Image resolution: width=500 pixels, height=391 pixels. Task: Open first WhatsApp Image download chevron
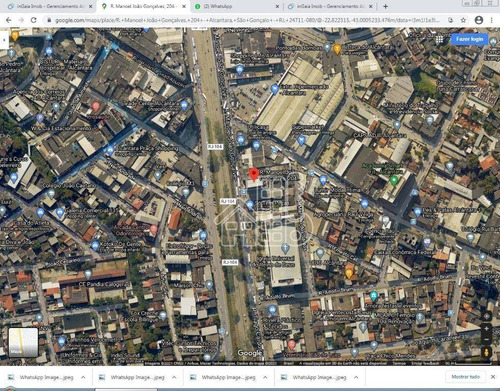point(83,377)
